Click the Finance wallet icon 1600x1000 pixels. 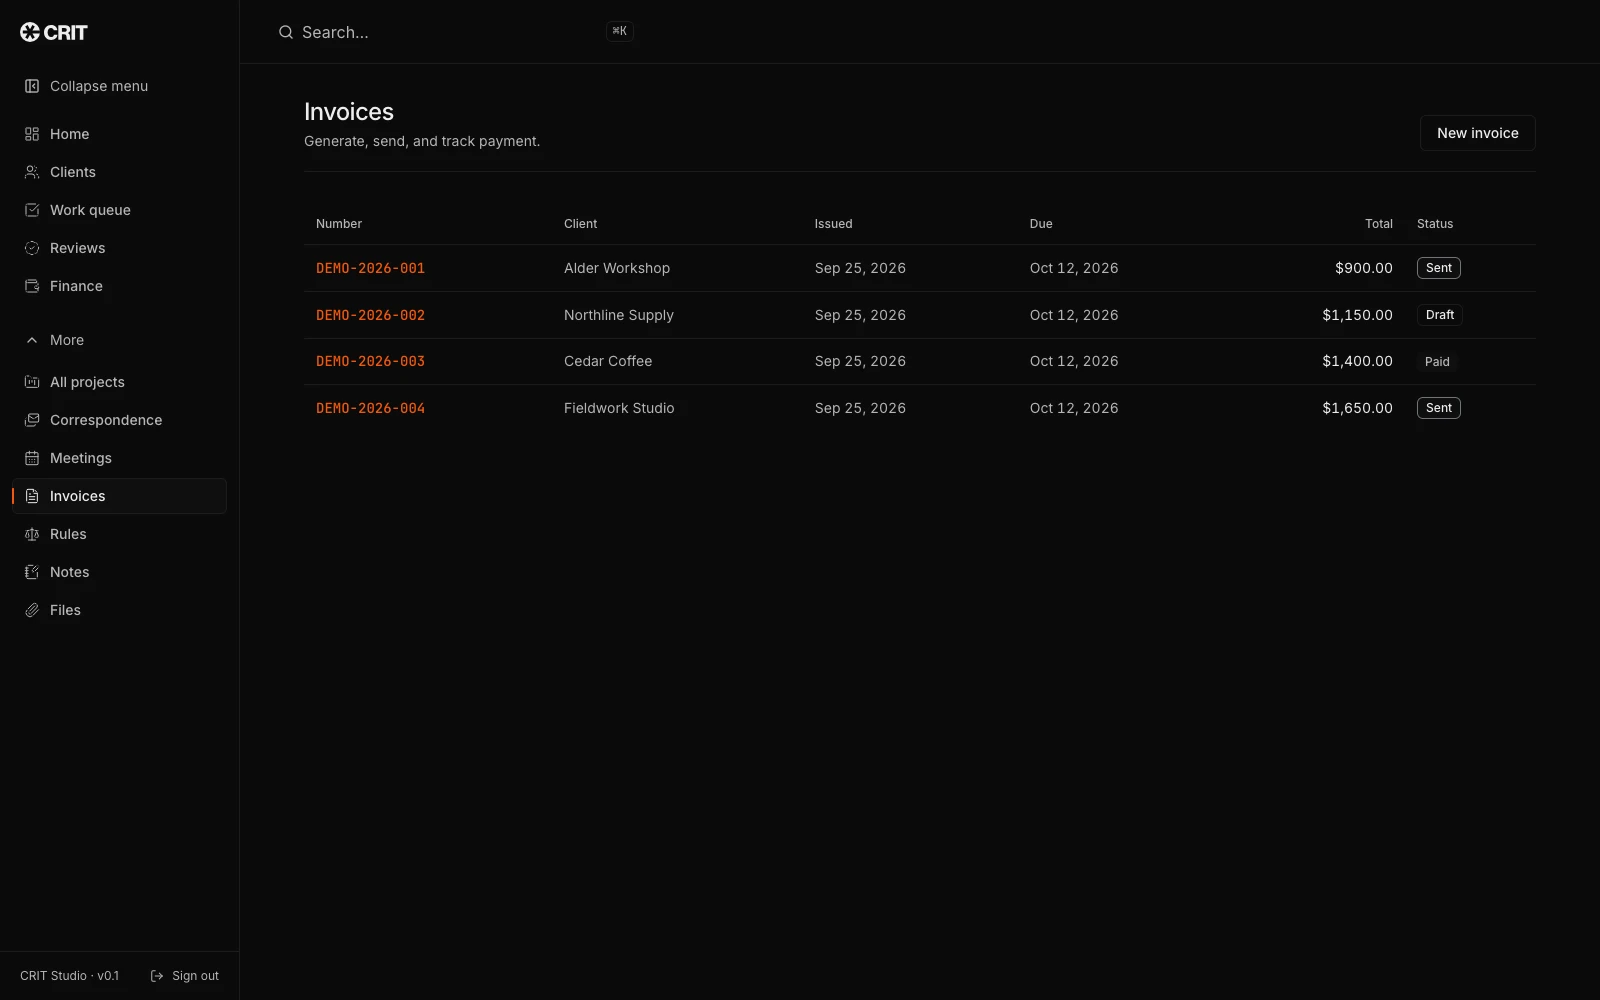click(32, 286)
